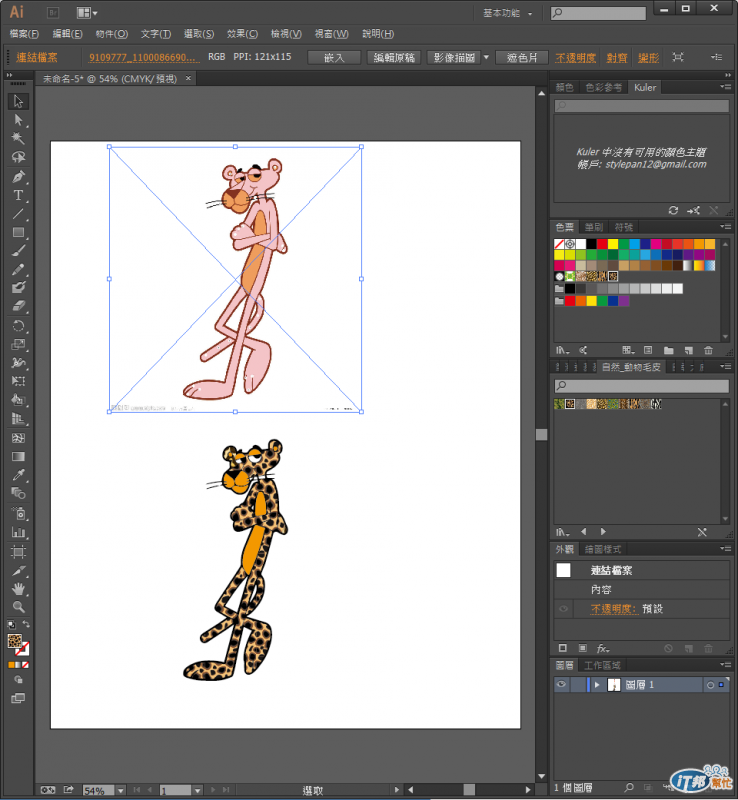The image size is (738, 800).
Task: Select the Artboard tool
Action: coord(18,552)
